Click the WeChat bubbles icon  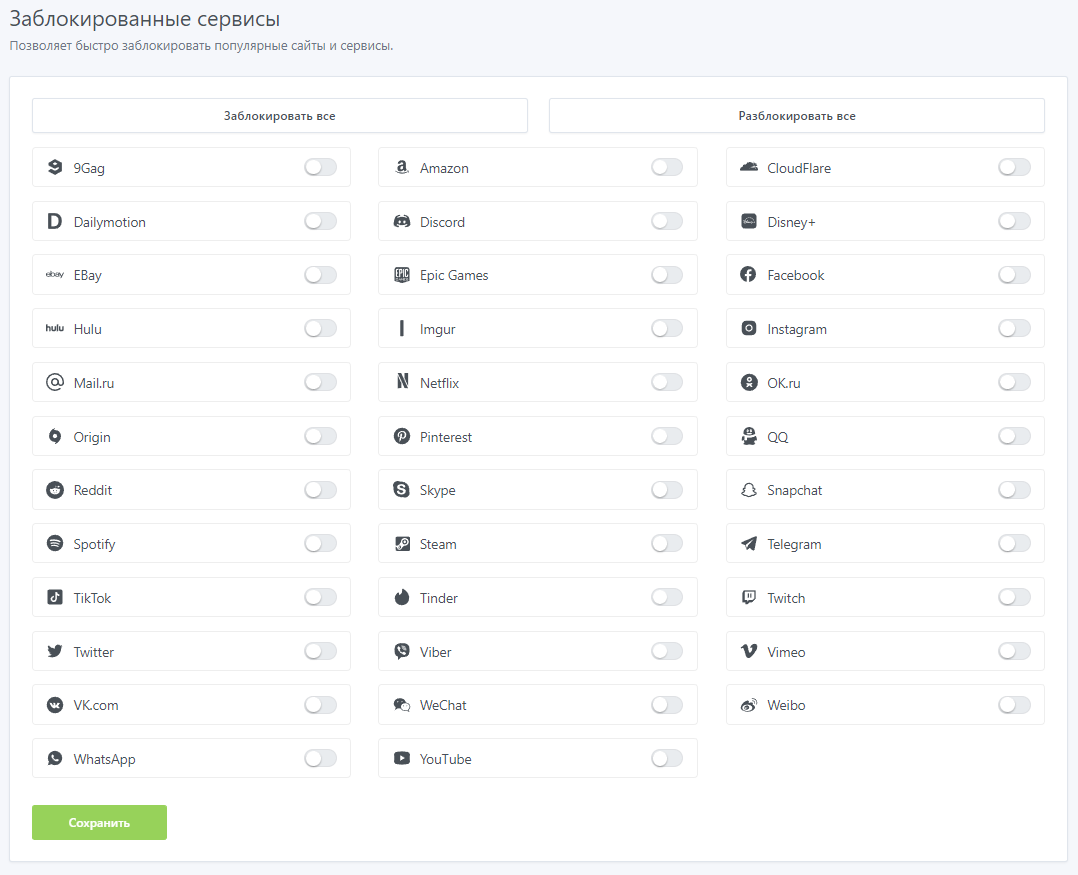pos(402,705)
